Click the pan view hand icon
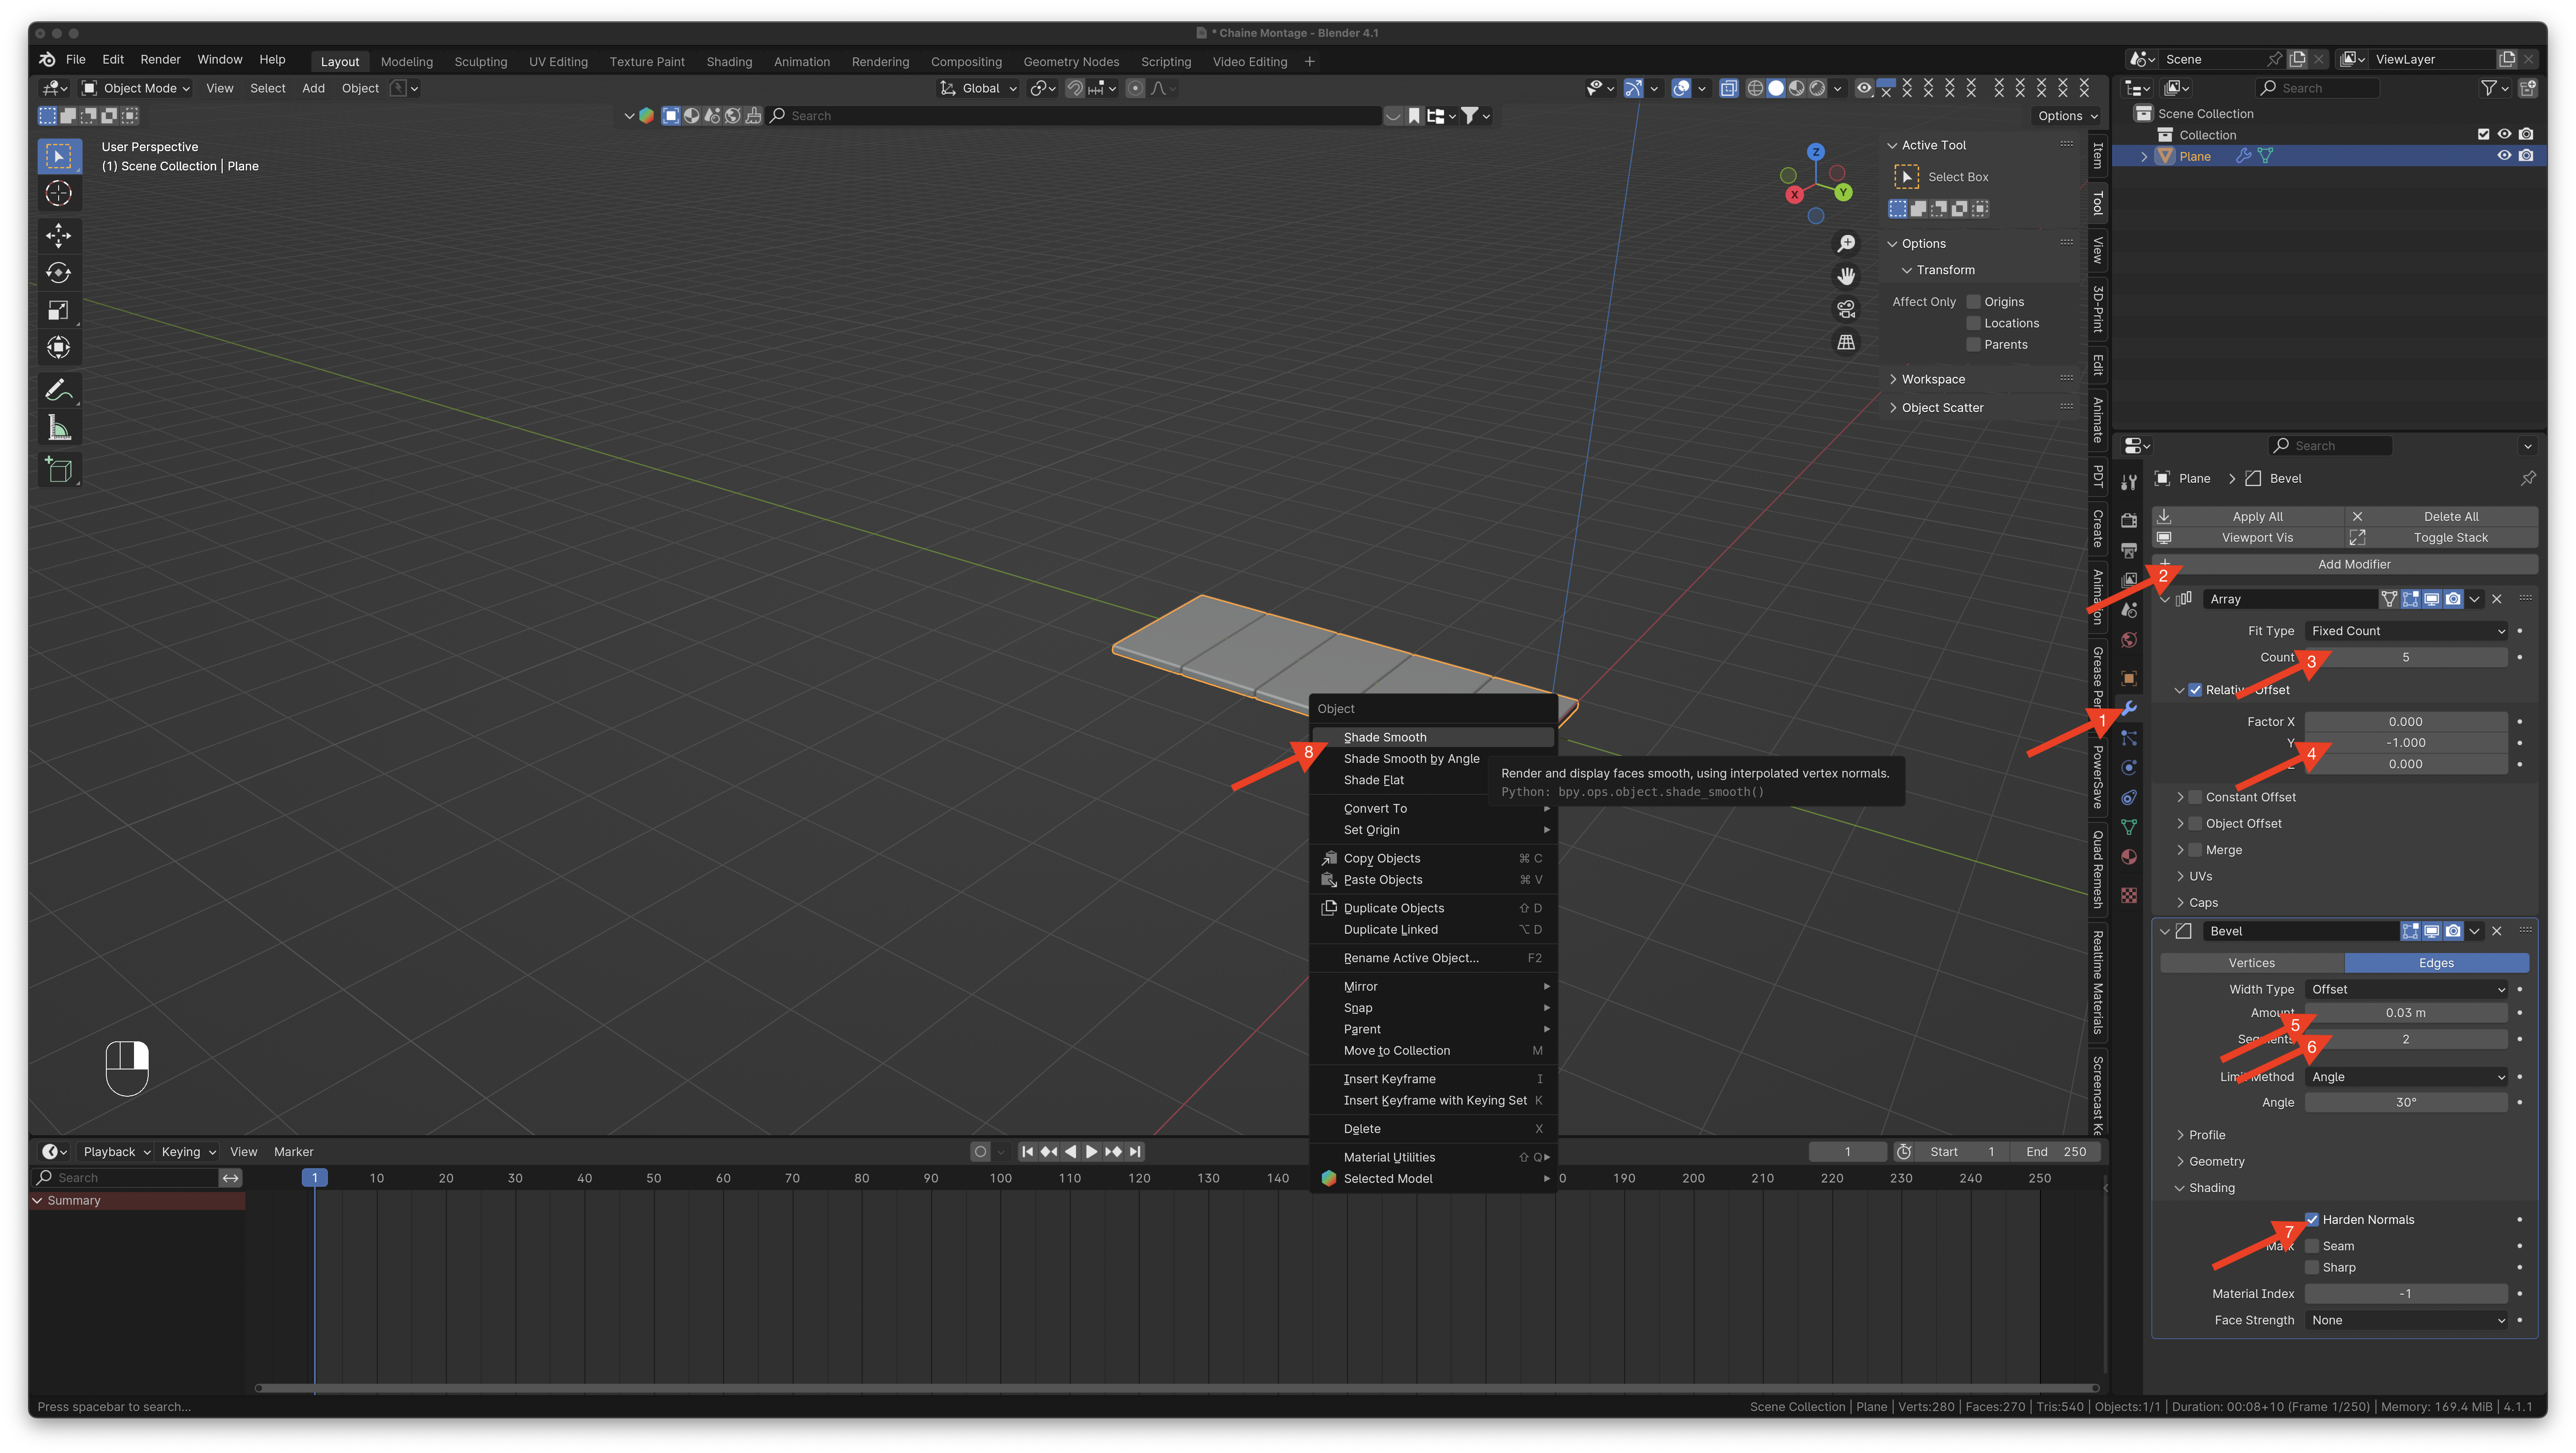 click(x=1846, y=276)
